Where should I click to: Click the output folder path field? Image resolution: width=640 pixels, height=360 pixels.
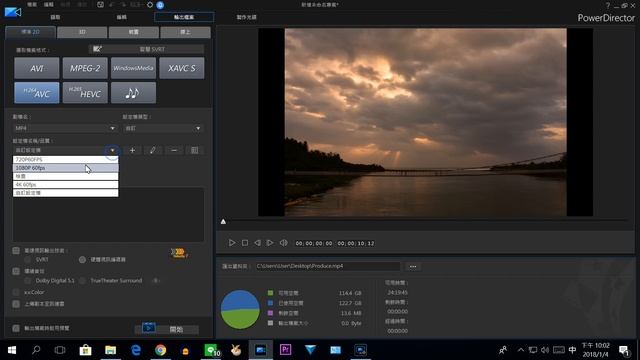point(328,266)
